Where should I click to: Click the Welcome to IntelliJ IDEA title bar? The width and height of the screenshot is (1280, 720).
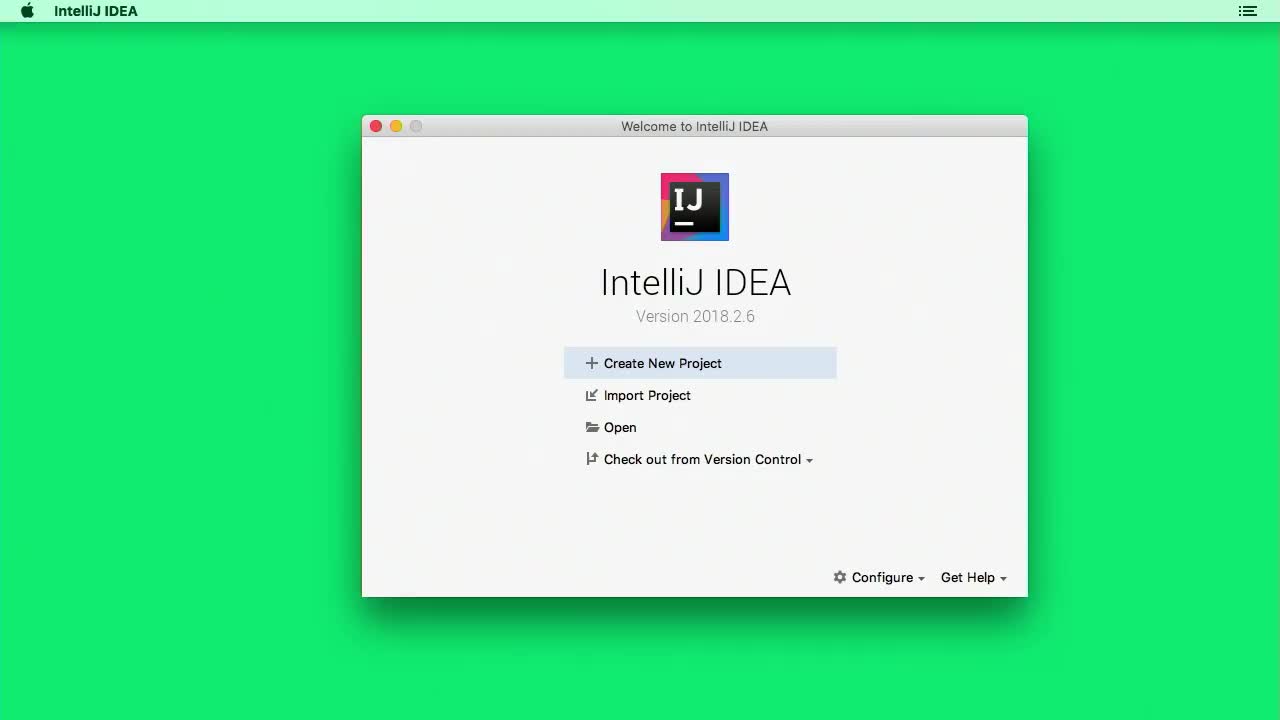[x=694, y=126]
